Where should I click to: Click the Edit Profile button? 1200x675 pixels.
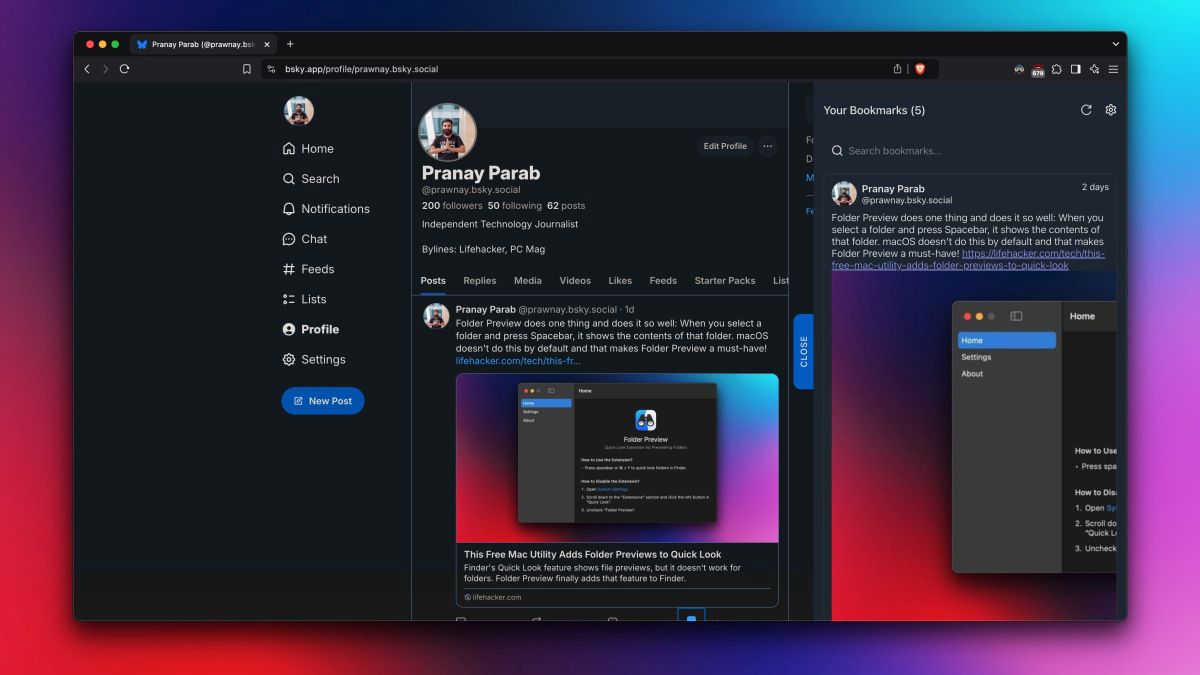(x=725, y=146)
